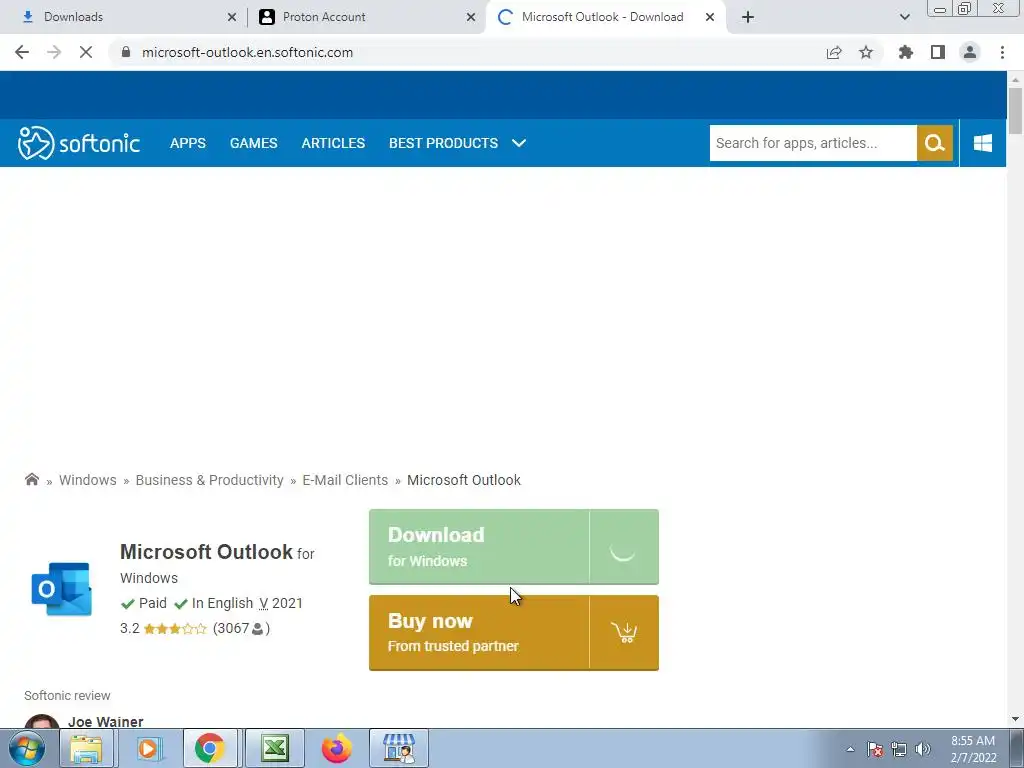Click the store app icon in taskbar
This screenshot has height=768, width=1024.
399,748
